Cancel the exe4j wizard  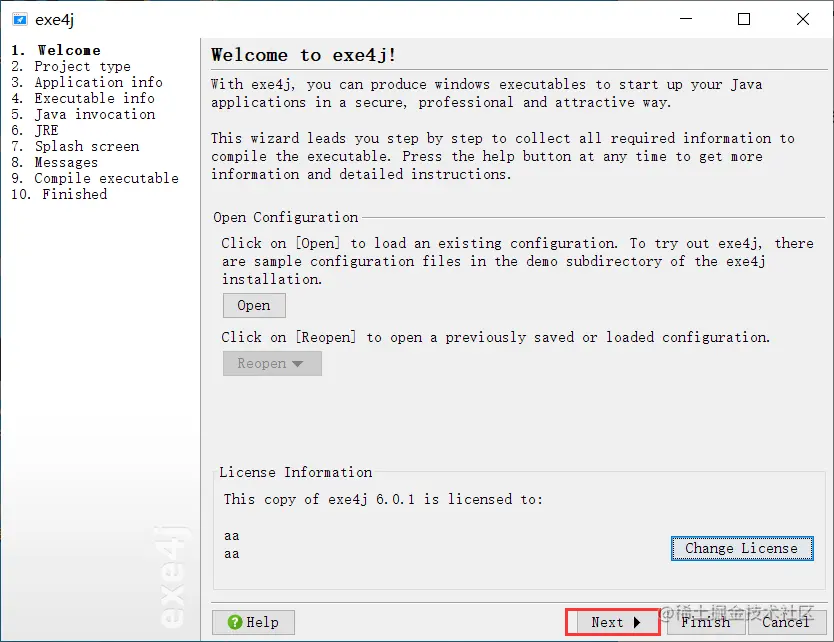tap(786, 622)
